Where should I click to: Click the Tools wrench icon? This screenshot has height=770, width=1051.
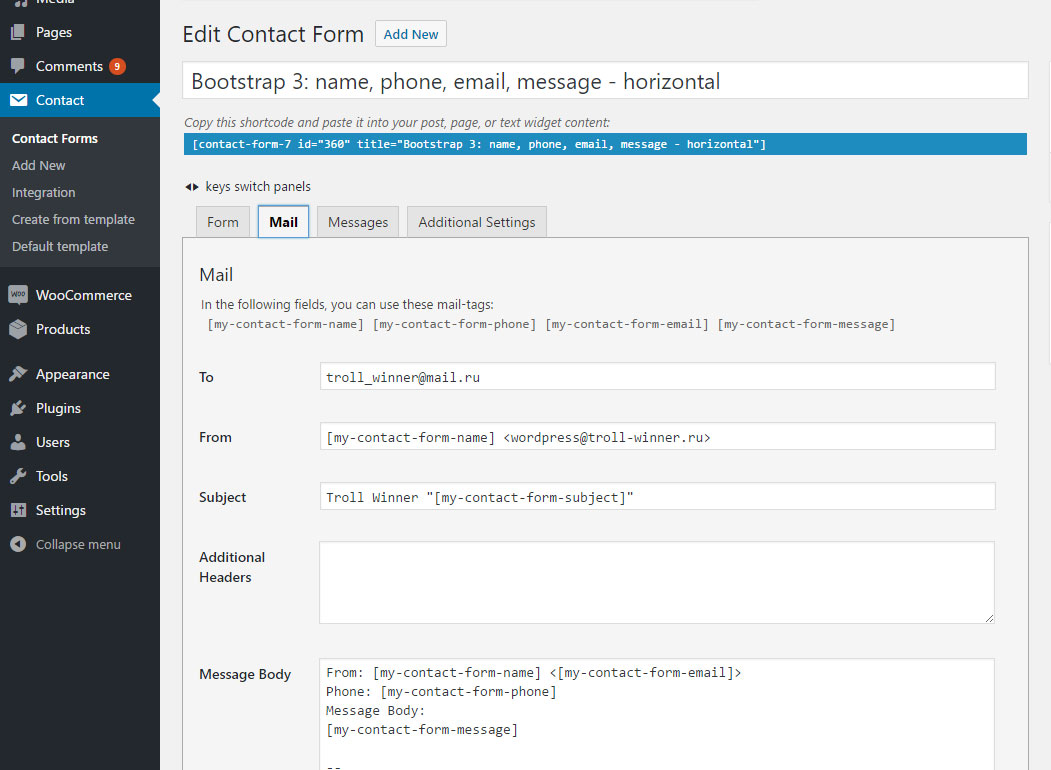tap(18, 476)
